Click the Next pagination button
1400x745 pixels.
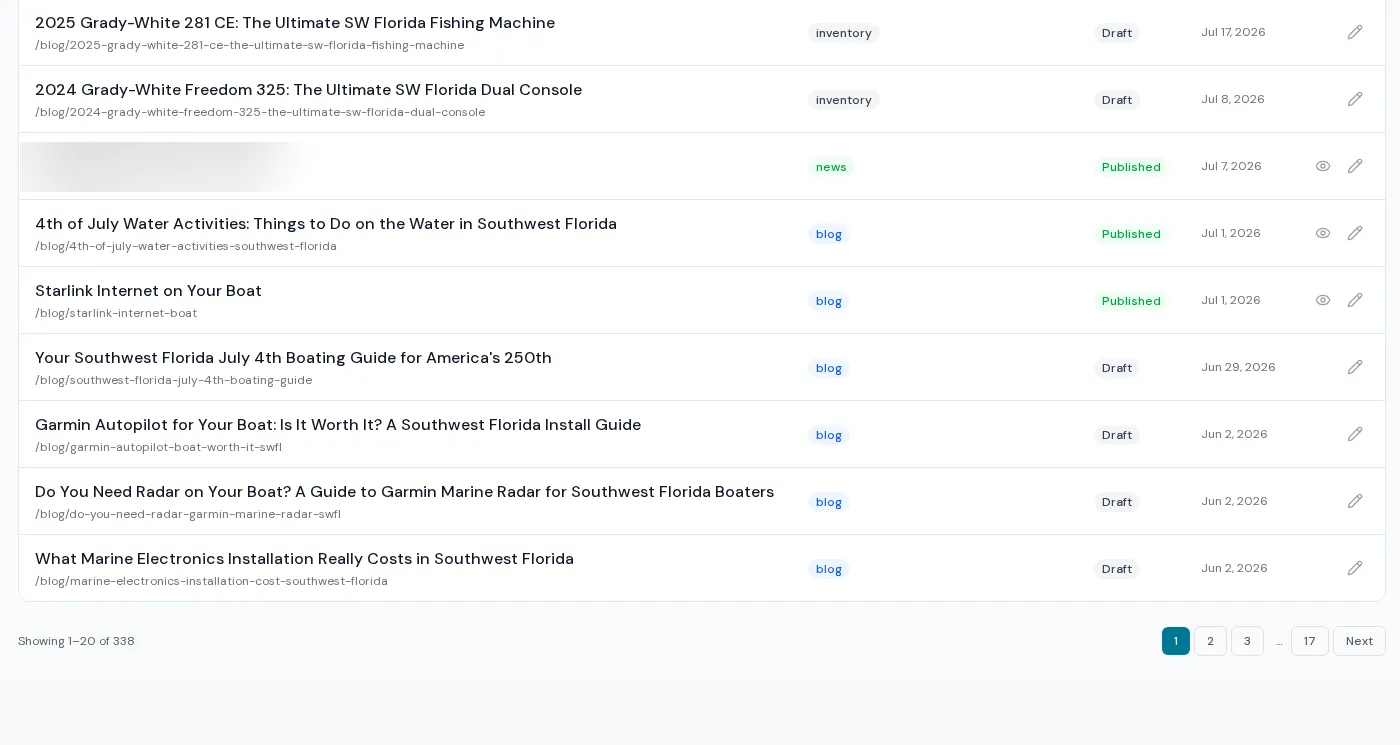coord(1359,641)
